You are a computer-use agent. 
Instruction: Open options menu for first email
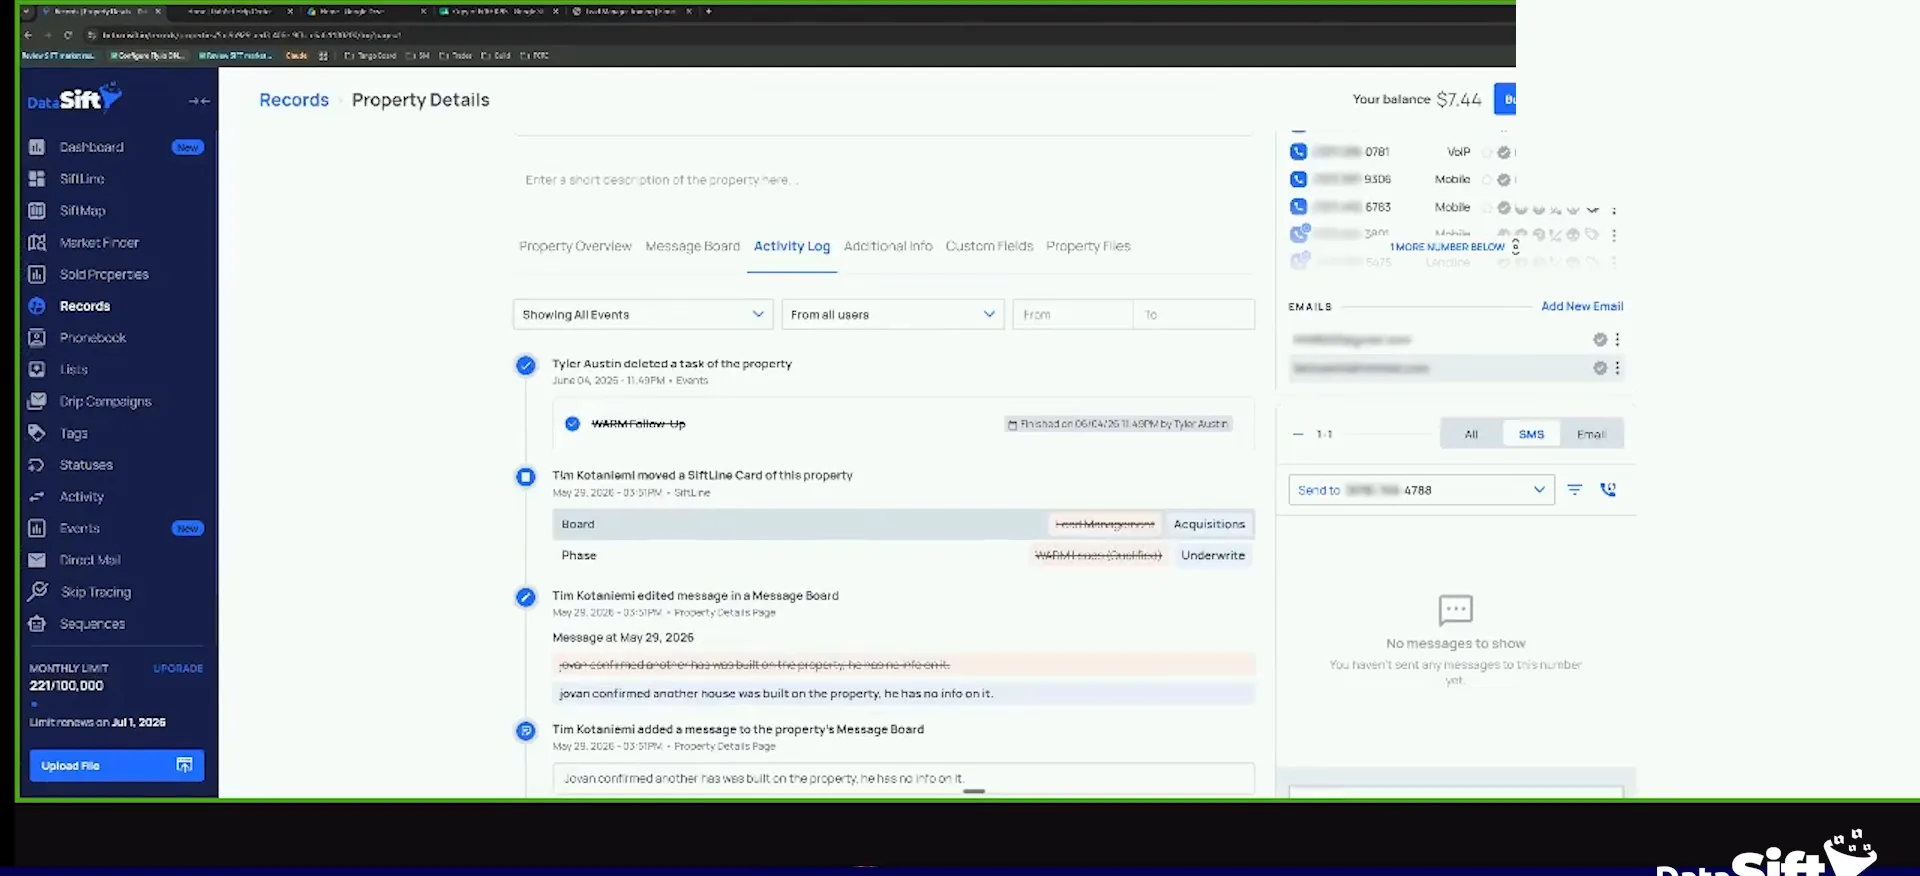(1617, 340)
